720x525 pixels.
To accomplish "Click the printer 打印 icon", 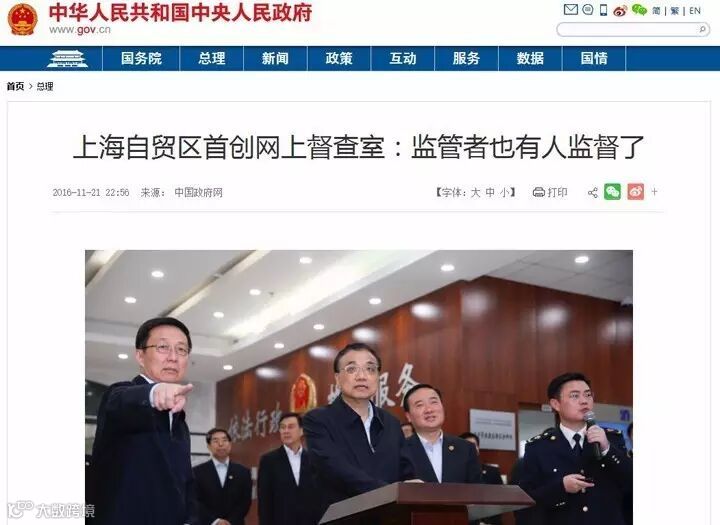I will coord(539,192).
